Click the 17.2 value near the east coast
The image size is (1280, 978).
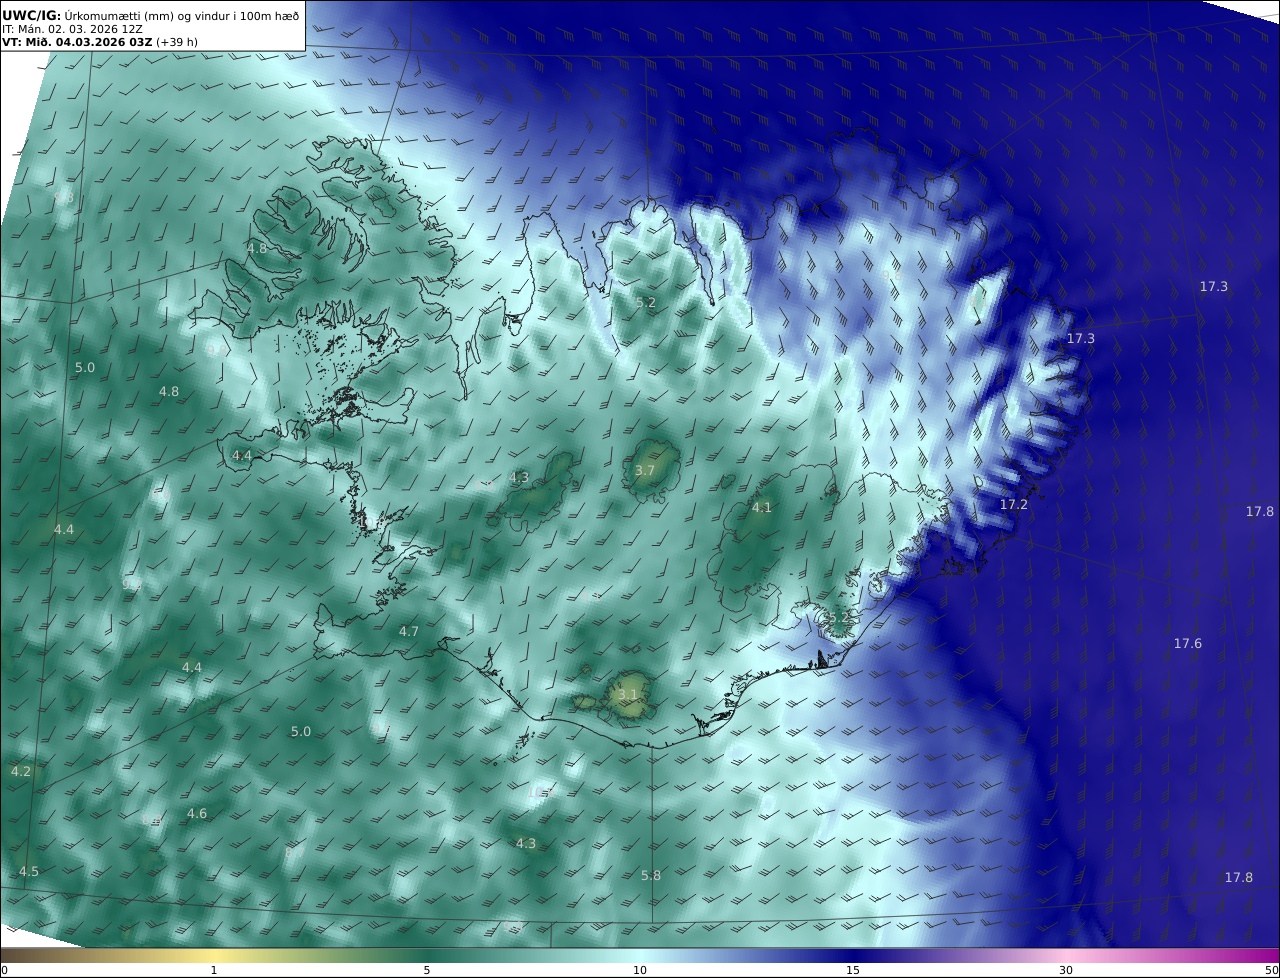tap(1014, 504)
